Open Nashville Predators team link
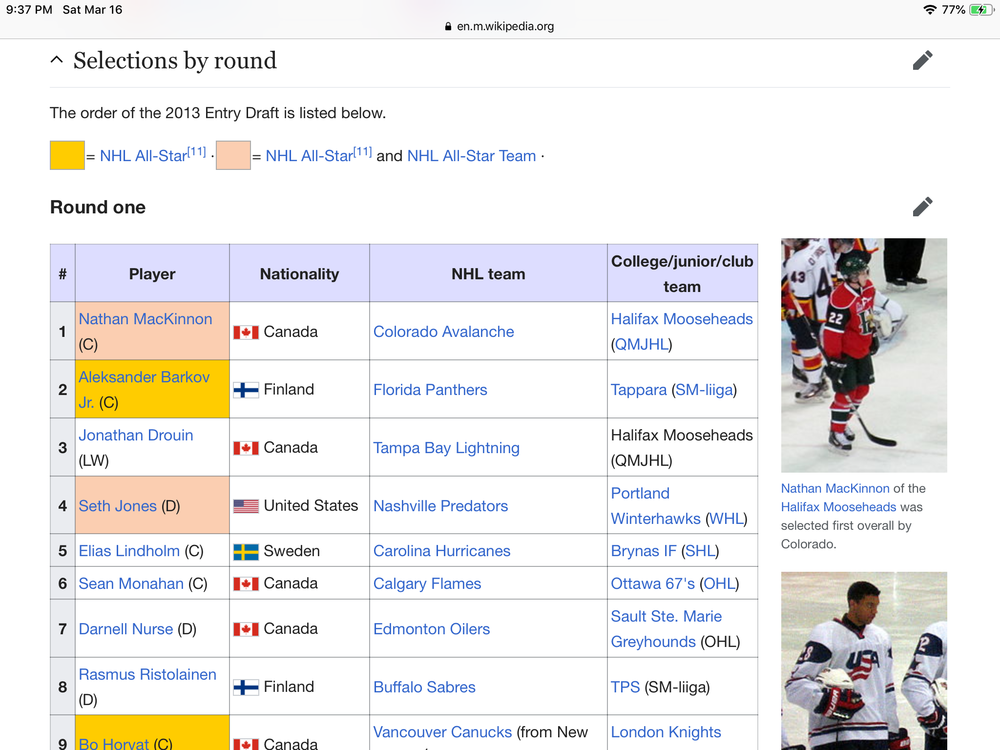Image resolution: width=1000 pixels, height=750 pixels. [441, 506]
